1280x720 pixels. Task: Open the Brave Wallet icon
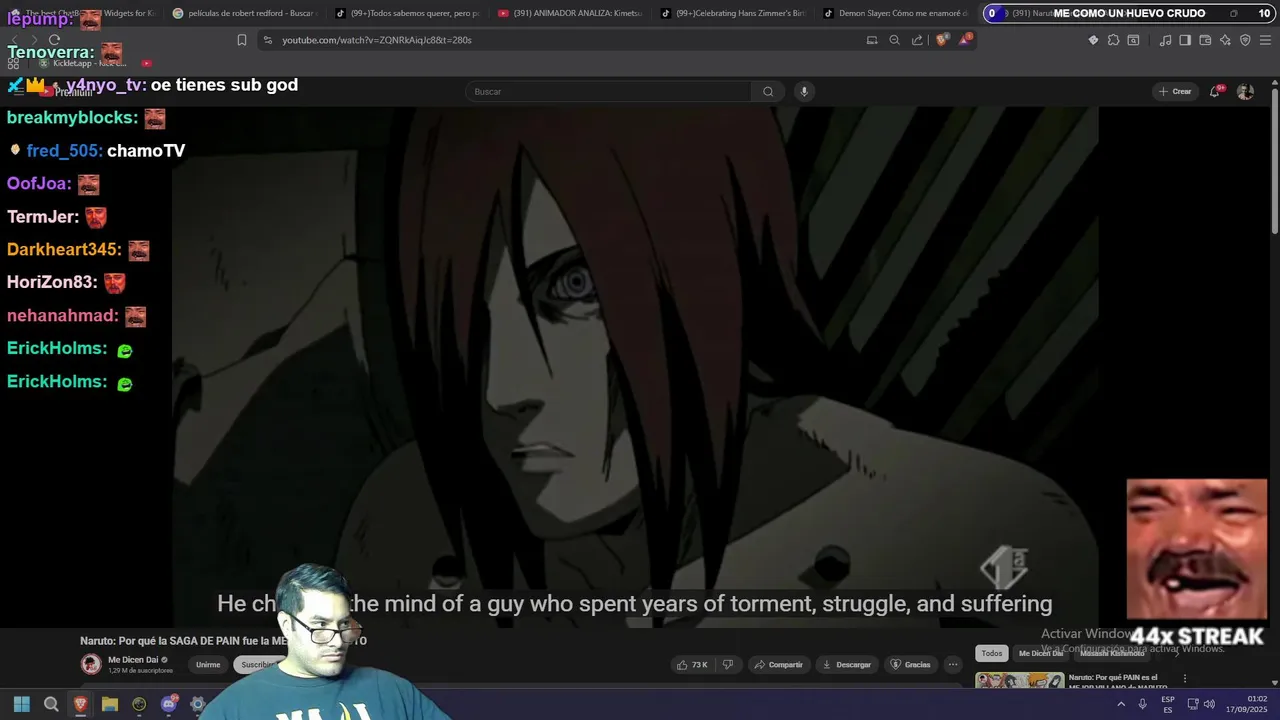tap(1205, 40)
